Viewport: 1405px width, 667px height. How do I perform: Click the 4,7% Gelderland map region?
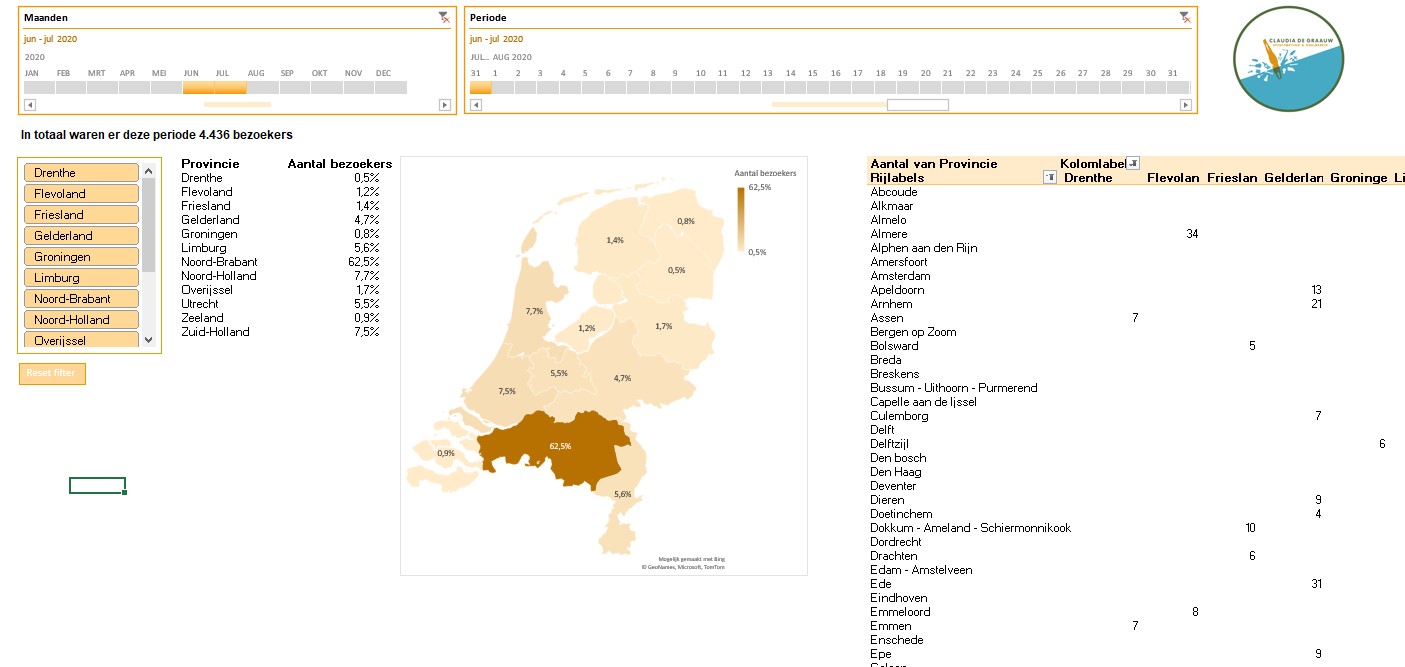(x=622, y=378)
